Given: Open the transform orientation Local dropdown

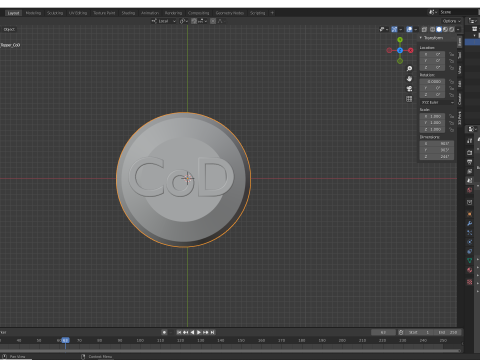Looking at the screenshot, I should coord(164,21).
